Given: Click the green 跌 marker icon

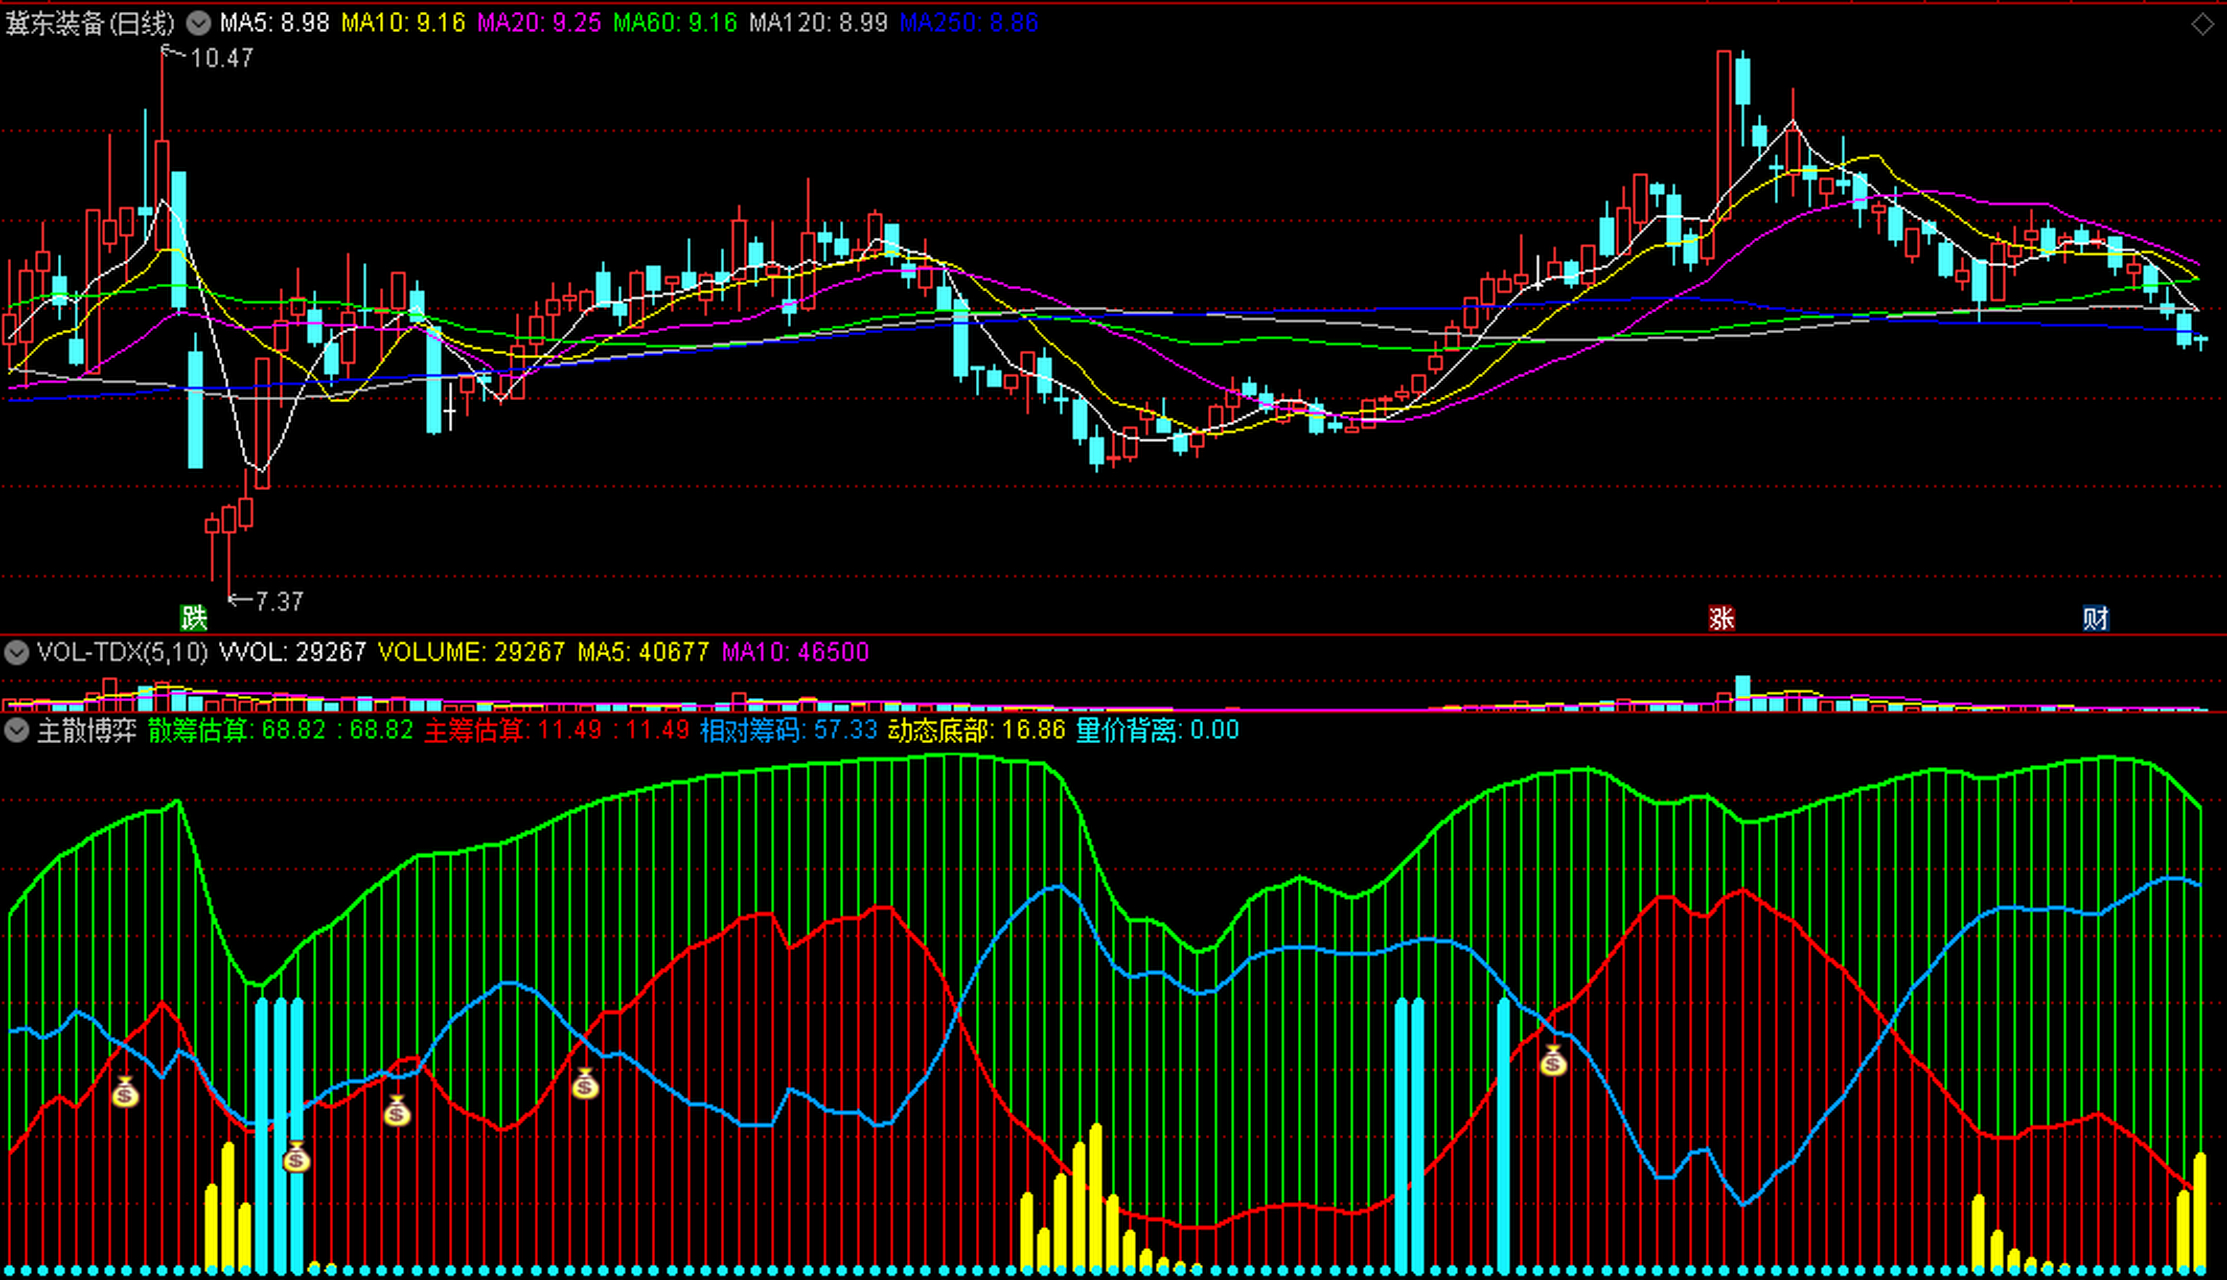Looking at the screenshot, I should point(194,617).
